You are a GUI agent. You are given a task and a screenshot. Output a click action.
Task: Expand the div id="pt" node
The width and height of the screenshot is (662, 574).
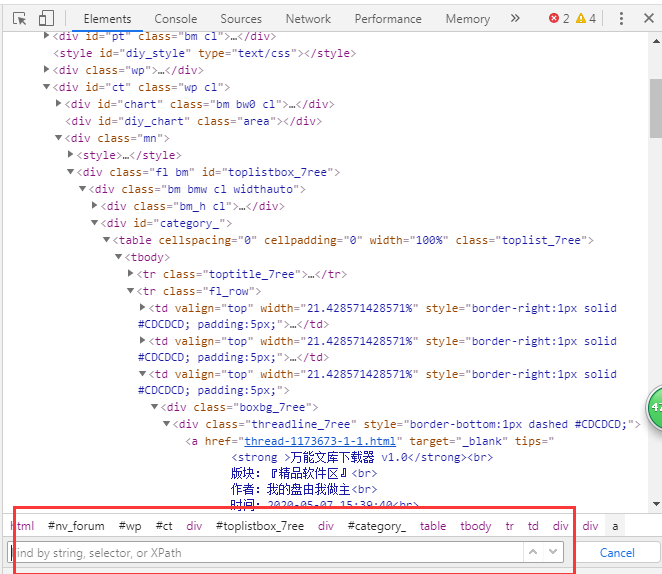click(46, 35)
